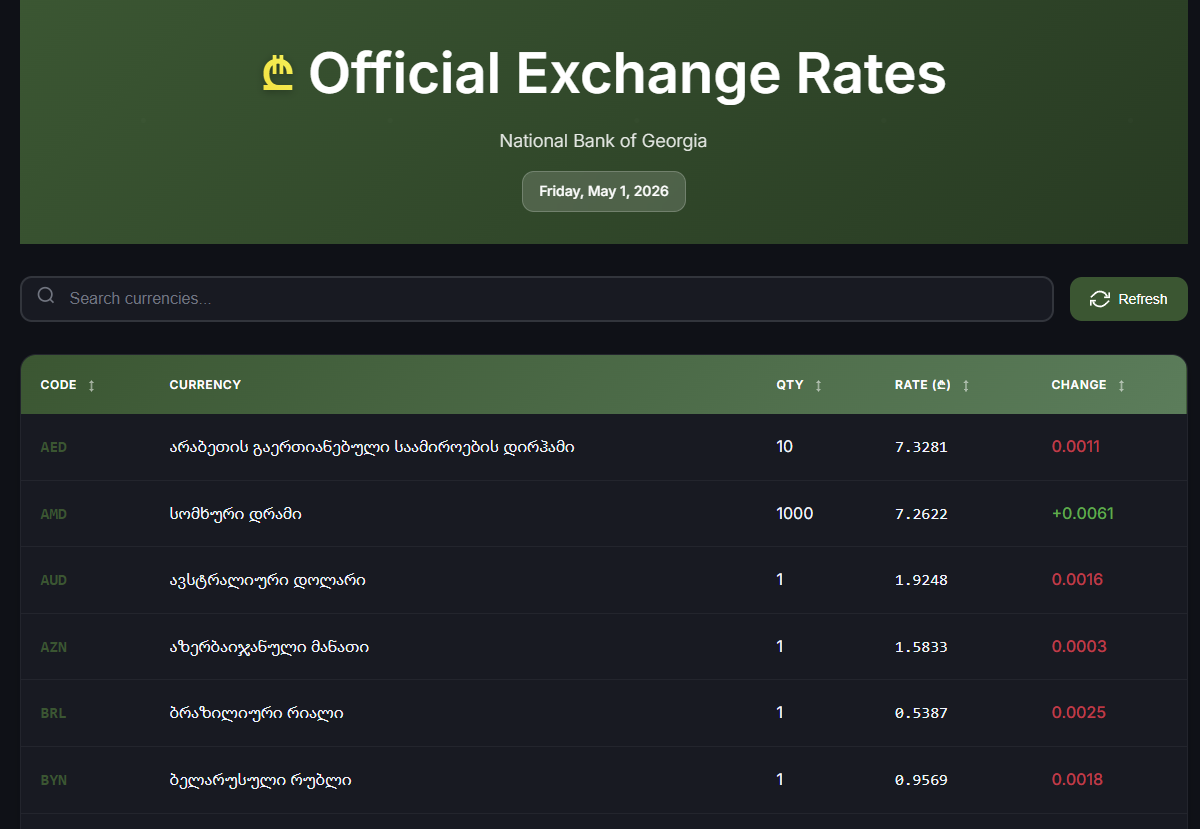
Task: Sort table by the CODE column arrow
Action: (x=92, y=386)
